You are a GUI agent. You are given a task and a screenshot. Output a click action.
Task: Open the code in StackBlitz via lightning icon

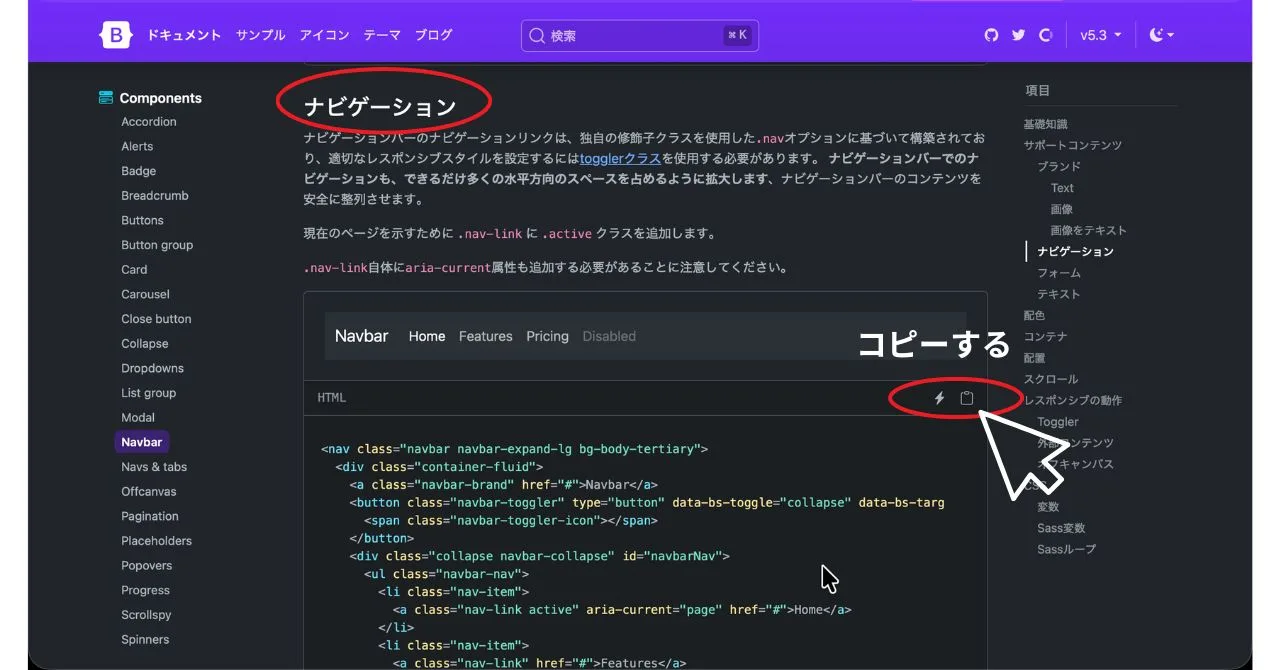[x=938, y=397]
